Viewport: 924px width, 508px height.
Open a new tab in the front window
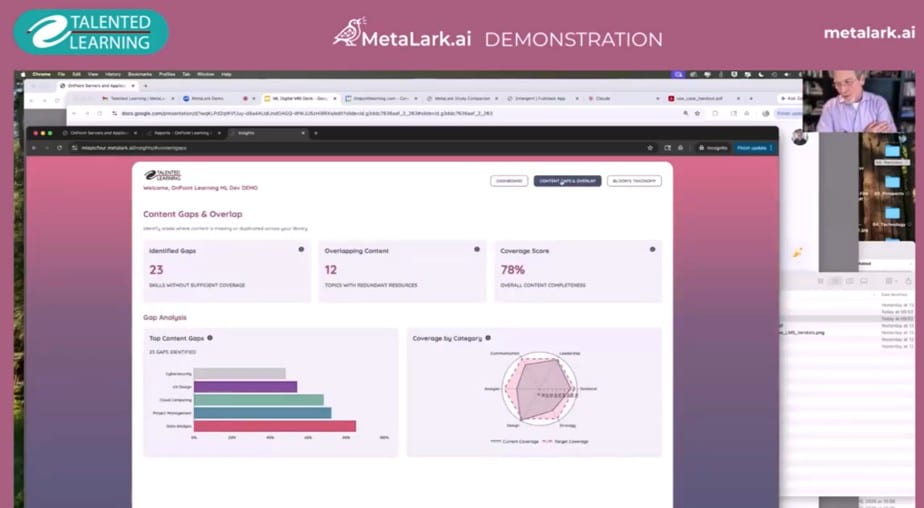point(316,133)
